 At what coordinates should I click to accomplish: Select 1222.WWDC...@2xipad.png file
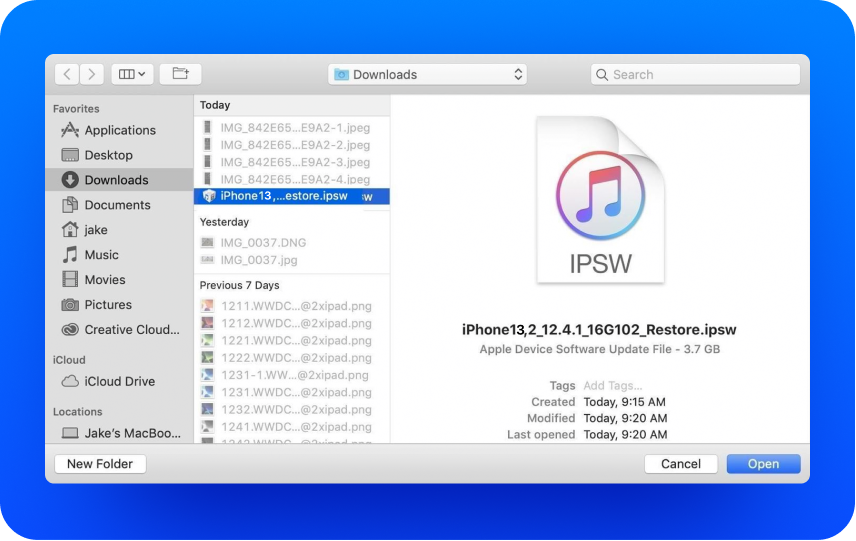(x=292, y=358)
